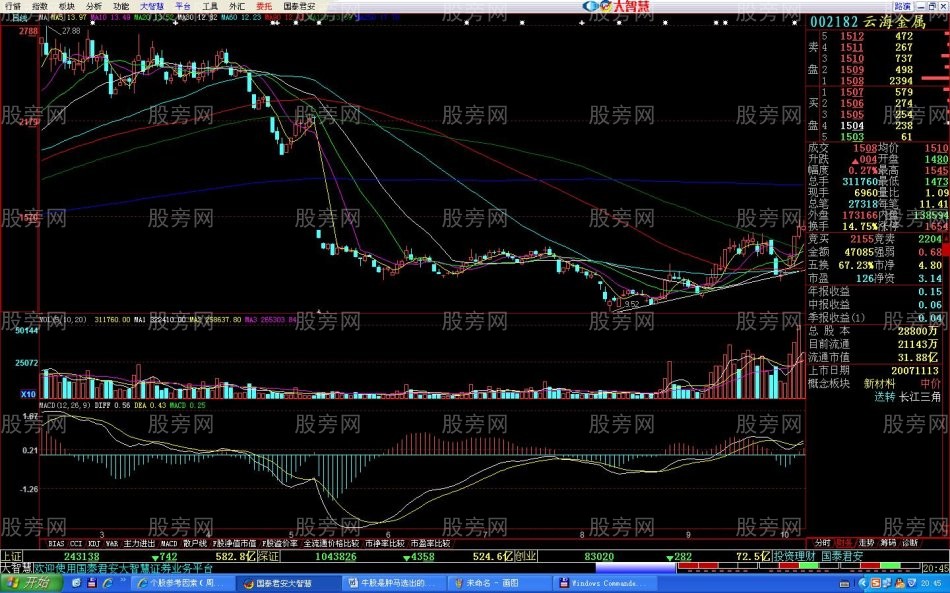Open the 外汇 menu
The width and height of the screenshot is (950, 593).
pos(237,6)
